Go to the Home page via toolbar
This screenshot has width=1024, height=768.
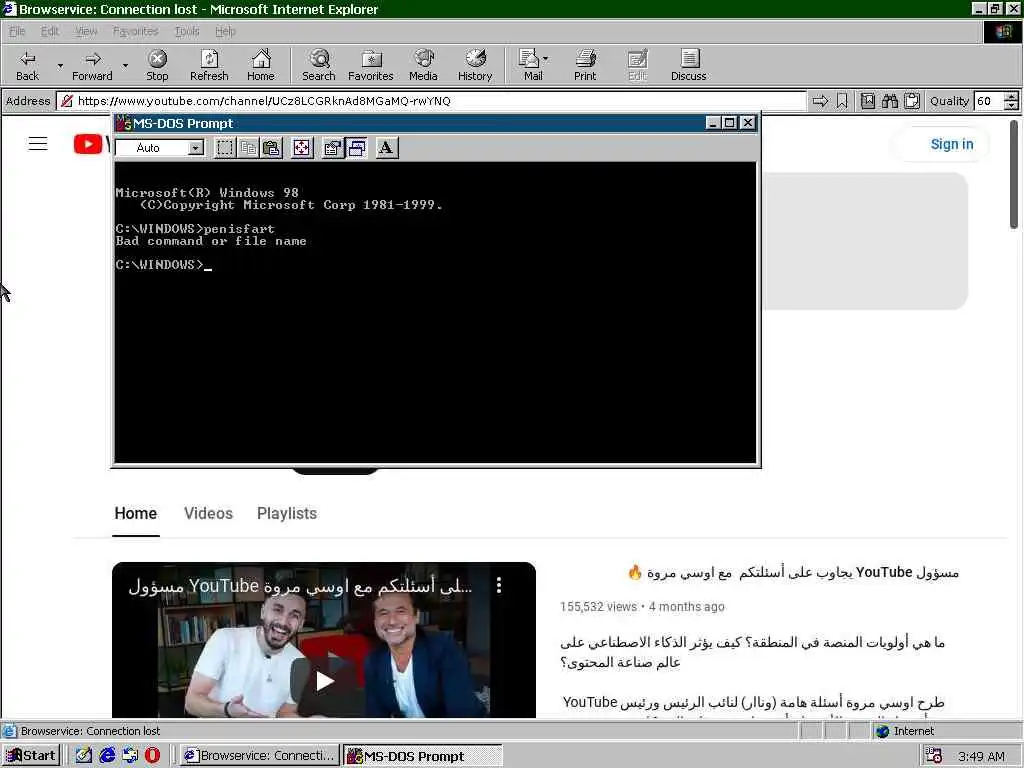coord(261,65)
